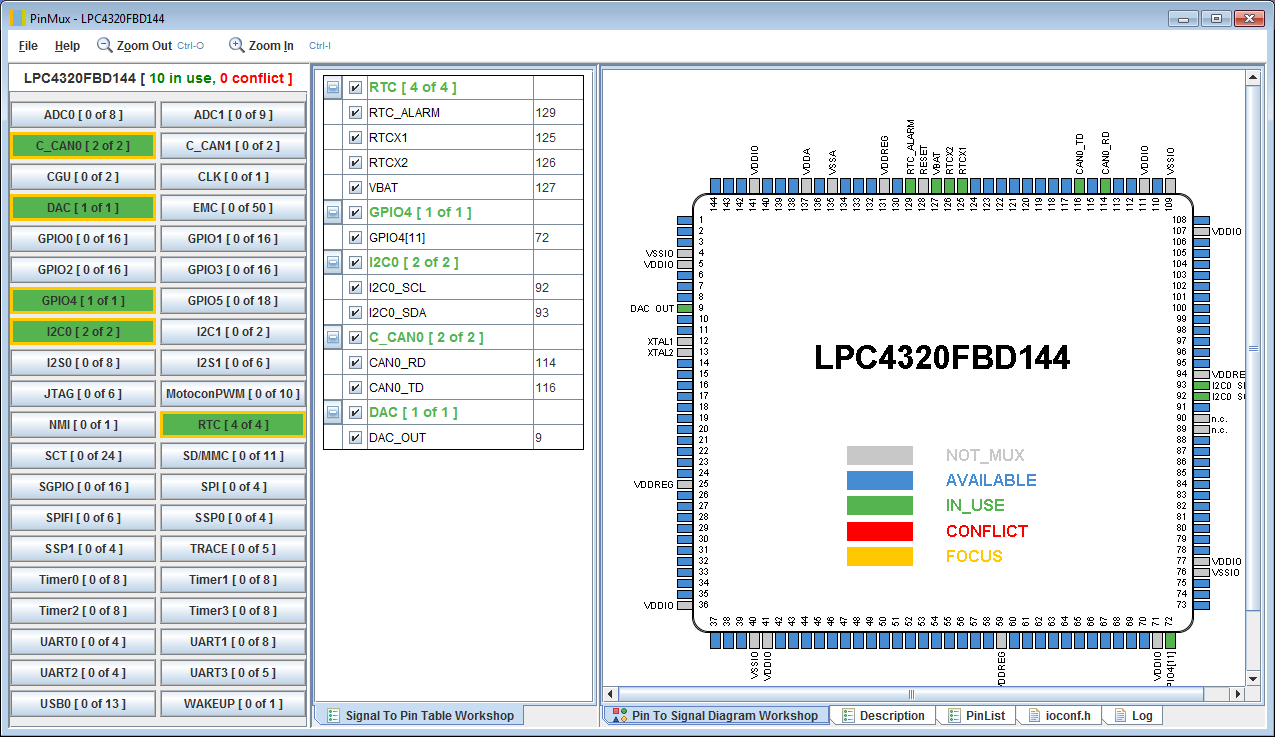Click the green IN_USE legend swatch
Screen dimensions: 1275x737
(879, 506)
